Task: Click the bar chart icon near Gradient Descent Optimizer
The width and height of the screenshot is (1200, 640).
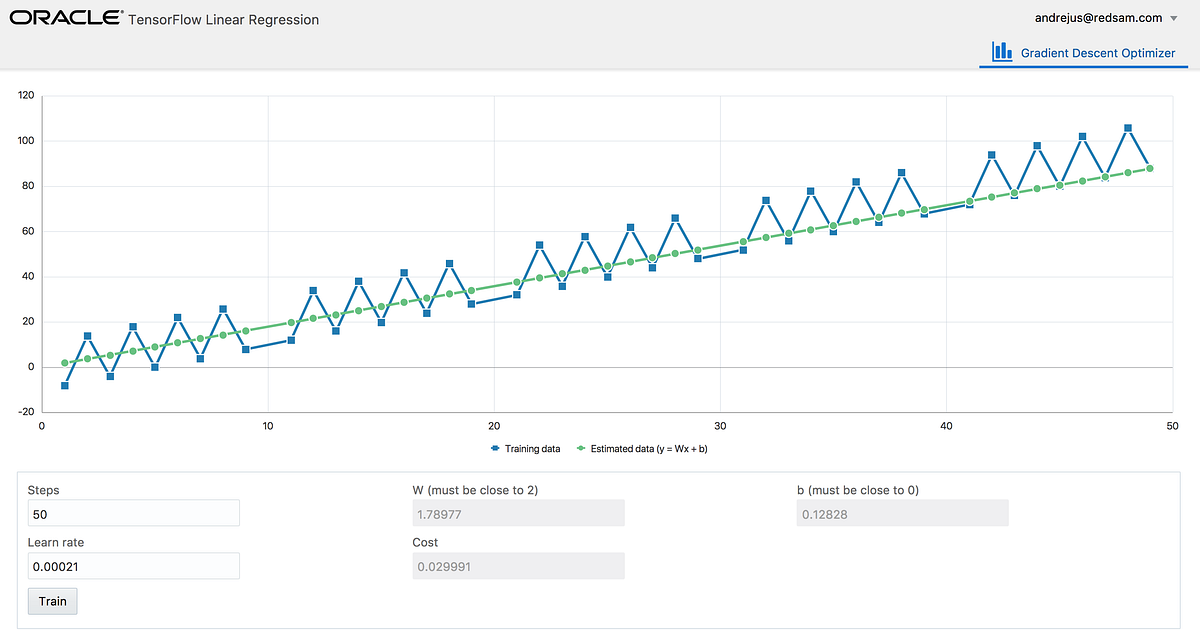Action: [1001, 52]
